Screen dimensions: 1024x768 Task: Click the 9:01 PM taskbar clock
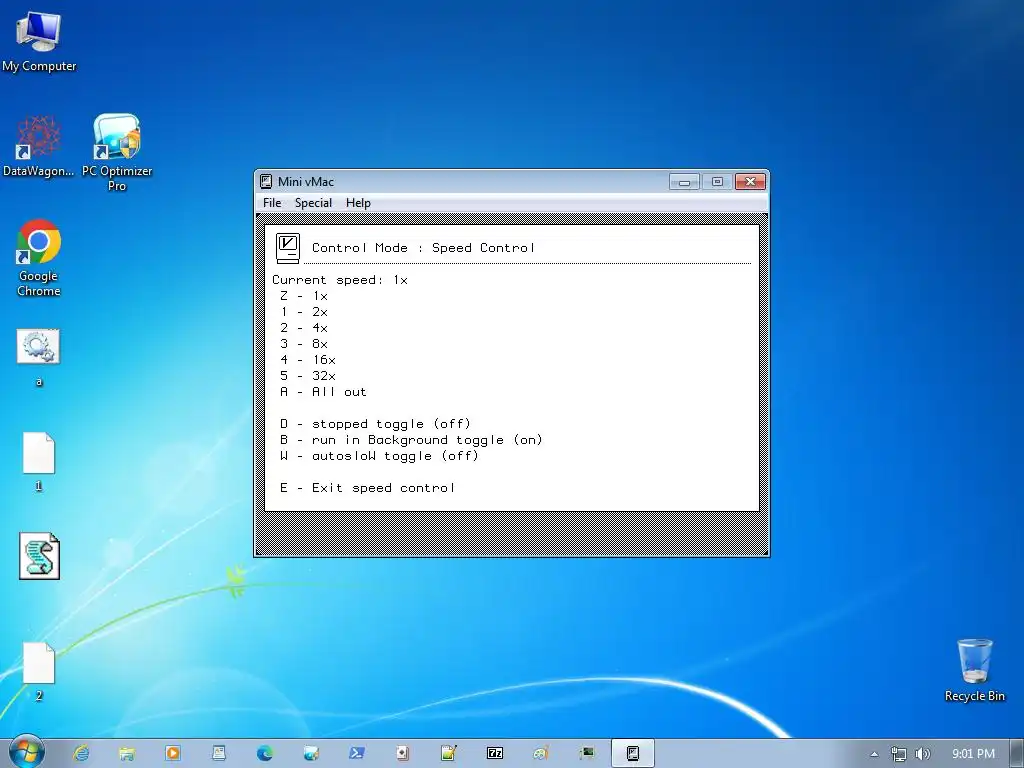click(973, 754)
